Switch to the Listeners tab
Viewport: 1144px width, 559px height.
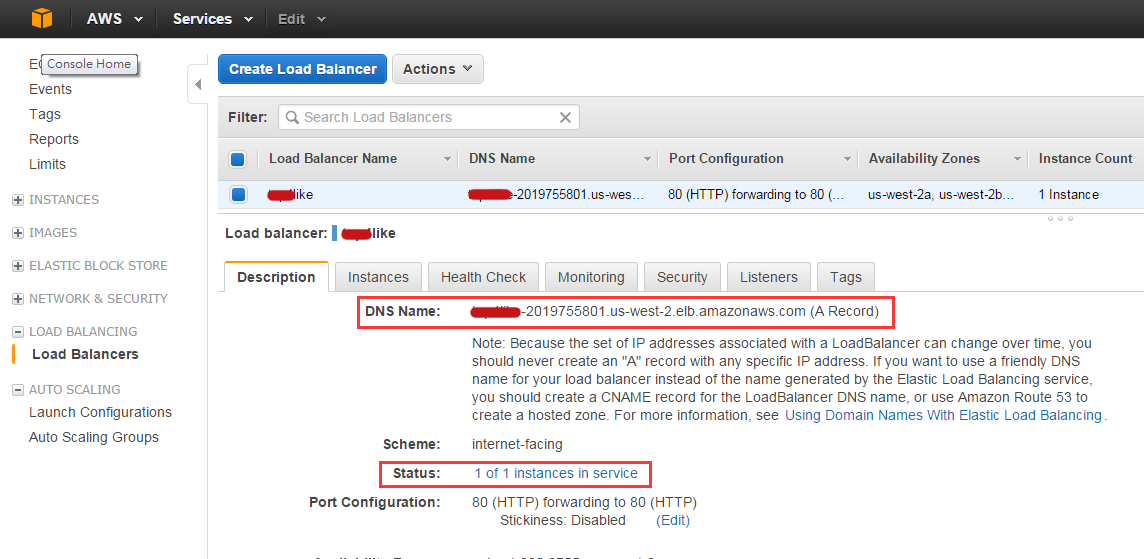(x=769, y=277)
